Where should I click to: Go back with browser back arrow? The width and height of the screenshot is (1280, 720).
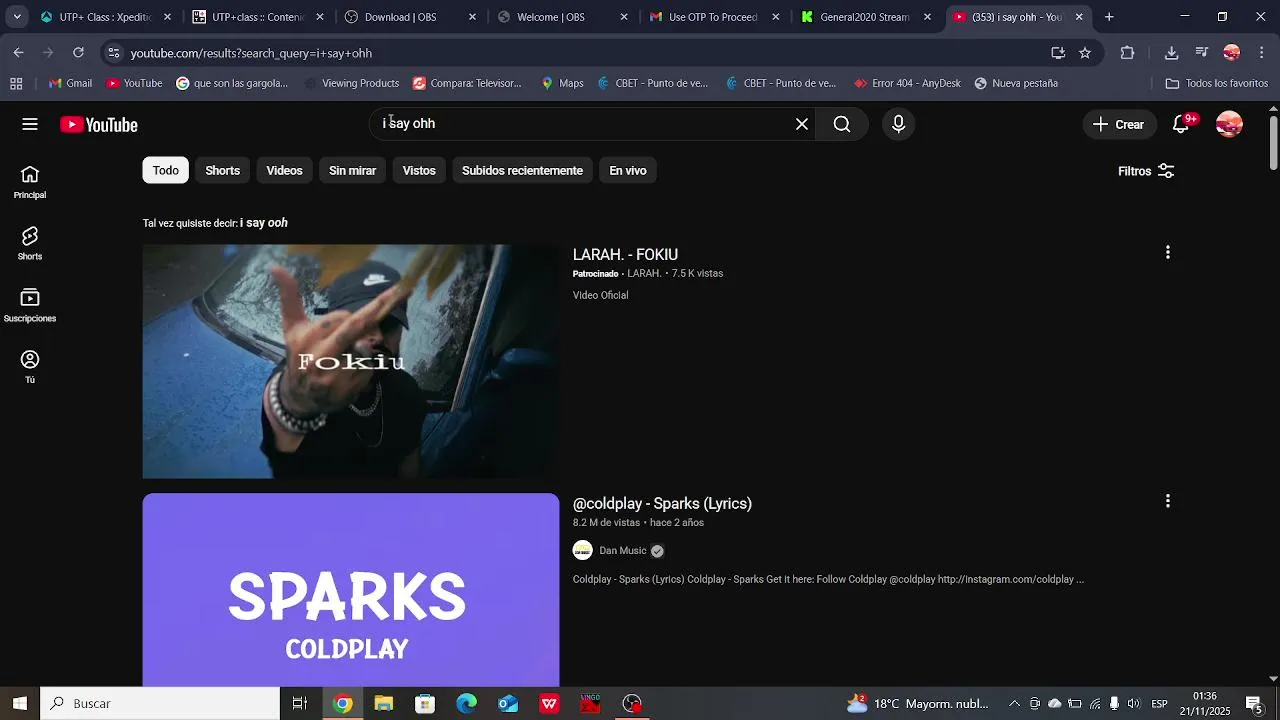pyautogui.click(x=19, y=53)
